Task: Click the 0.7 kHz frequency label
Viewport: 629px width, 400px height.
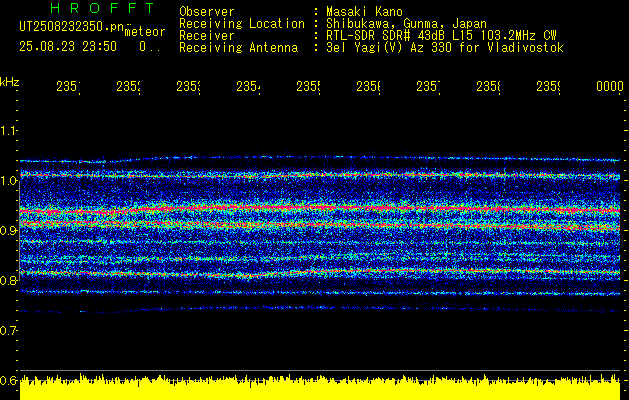Action: click(8, 330)
